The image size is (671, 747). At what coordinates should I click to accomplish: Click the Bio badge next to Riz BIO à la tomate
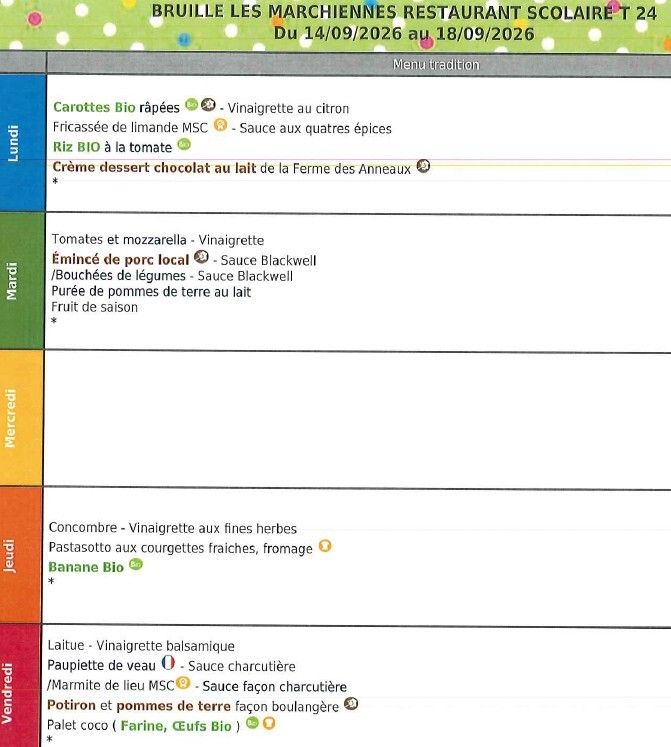pos(184,144)
